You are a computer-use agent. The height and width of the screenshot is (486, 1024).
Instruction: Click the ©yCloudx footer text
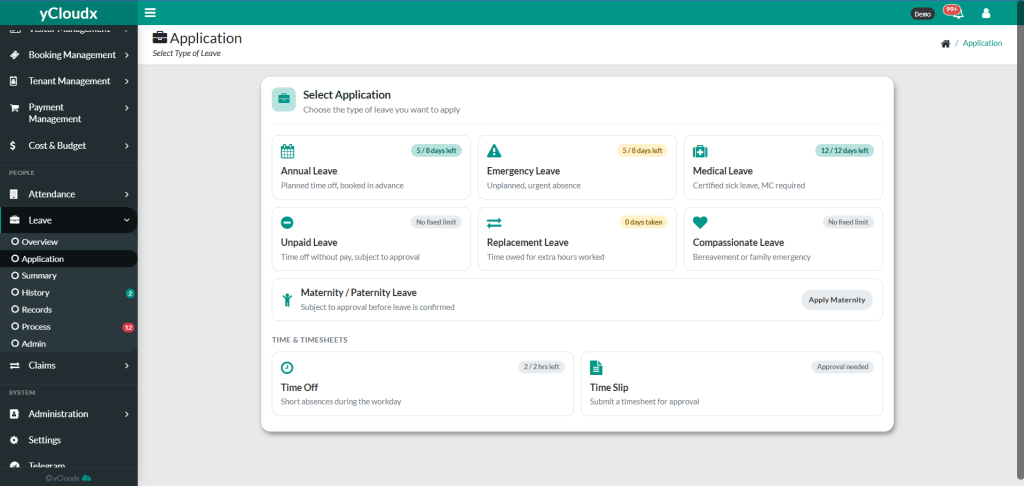(69, 478)
